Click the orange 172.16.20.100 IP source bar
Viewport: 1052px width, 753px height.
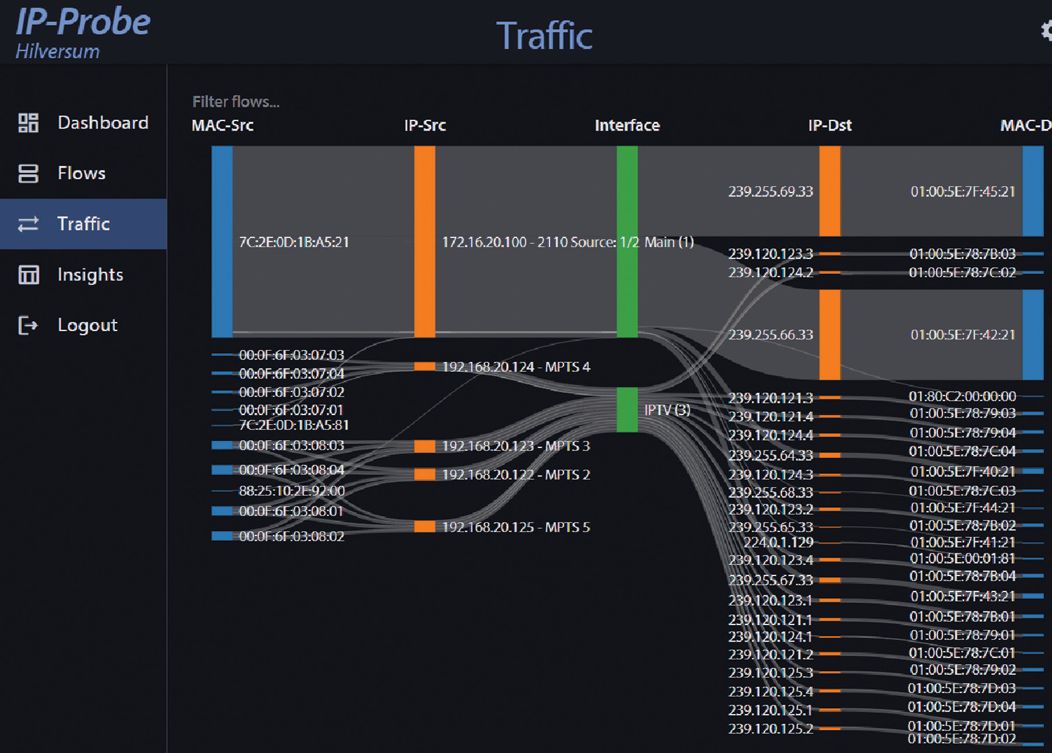(x=424, y=241)
